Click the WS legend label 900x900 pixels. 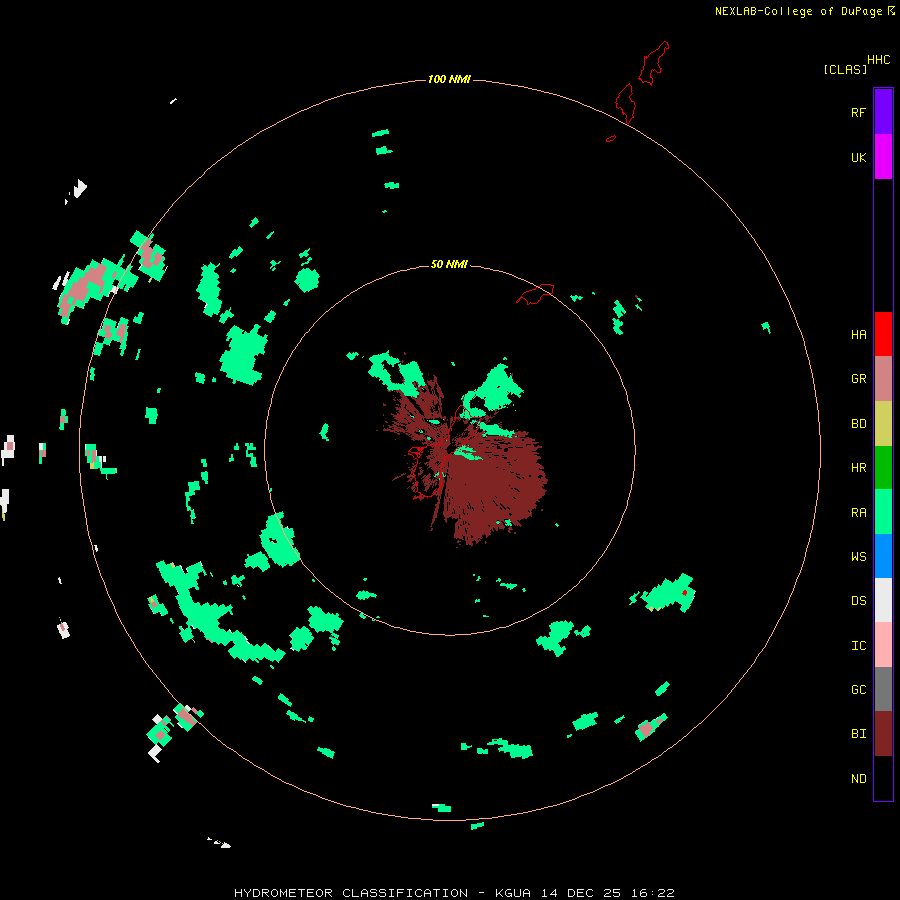858,557
